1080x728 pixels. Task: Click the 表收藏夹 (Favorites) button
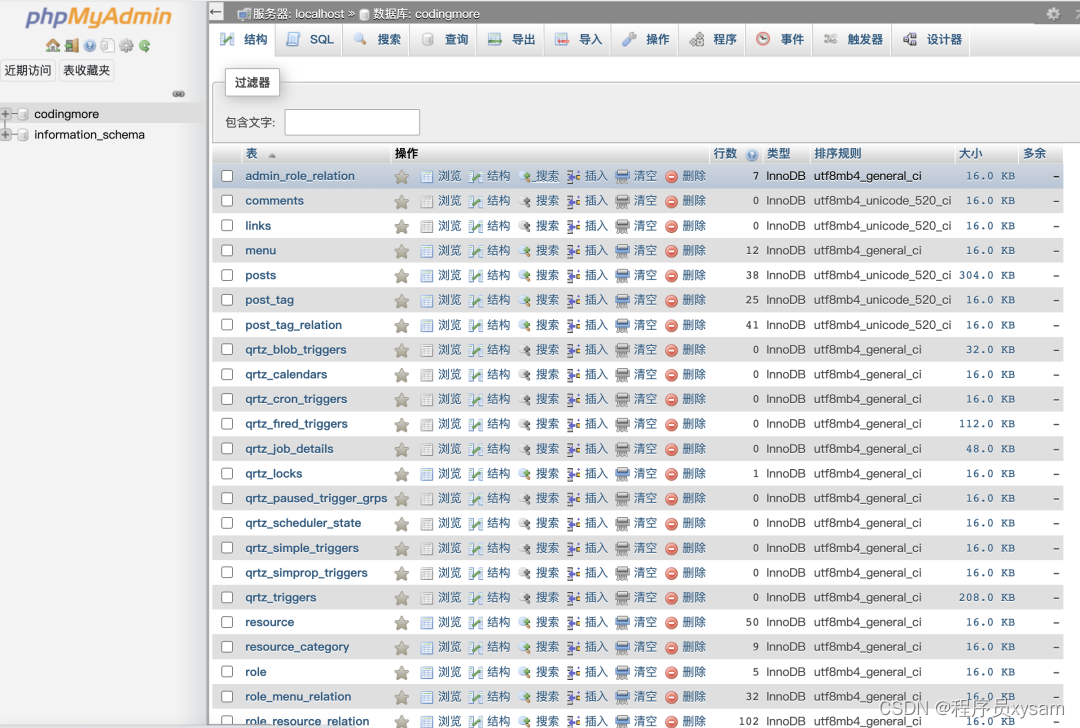point(87,70)
